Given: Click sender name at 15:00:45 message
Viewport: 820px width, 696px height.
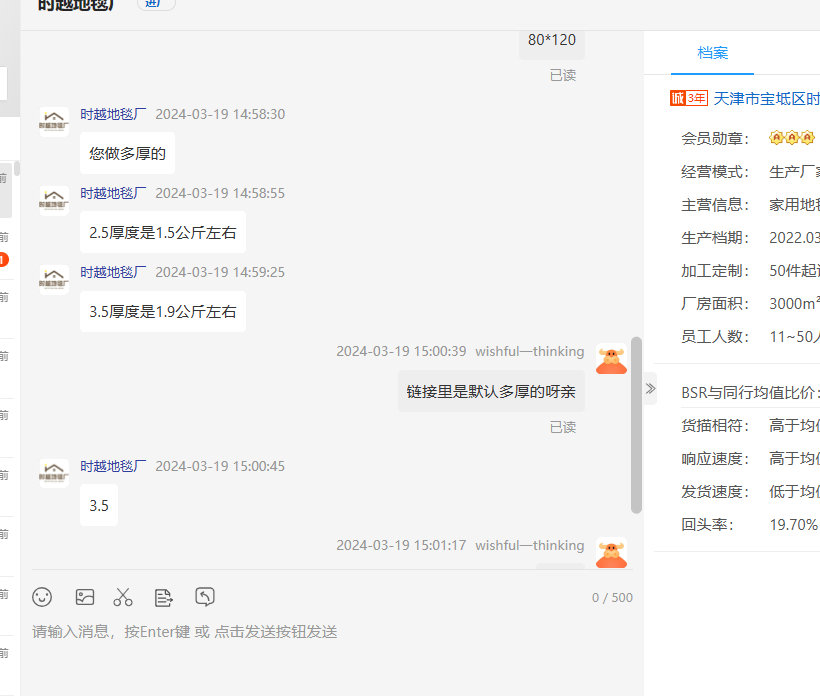Looking at the screenshot, I should tap(113, 466).
